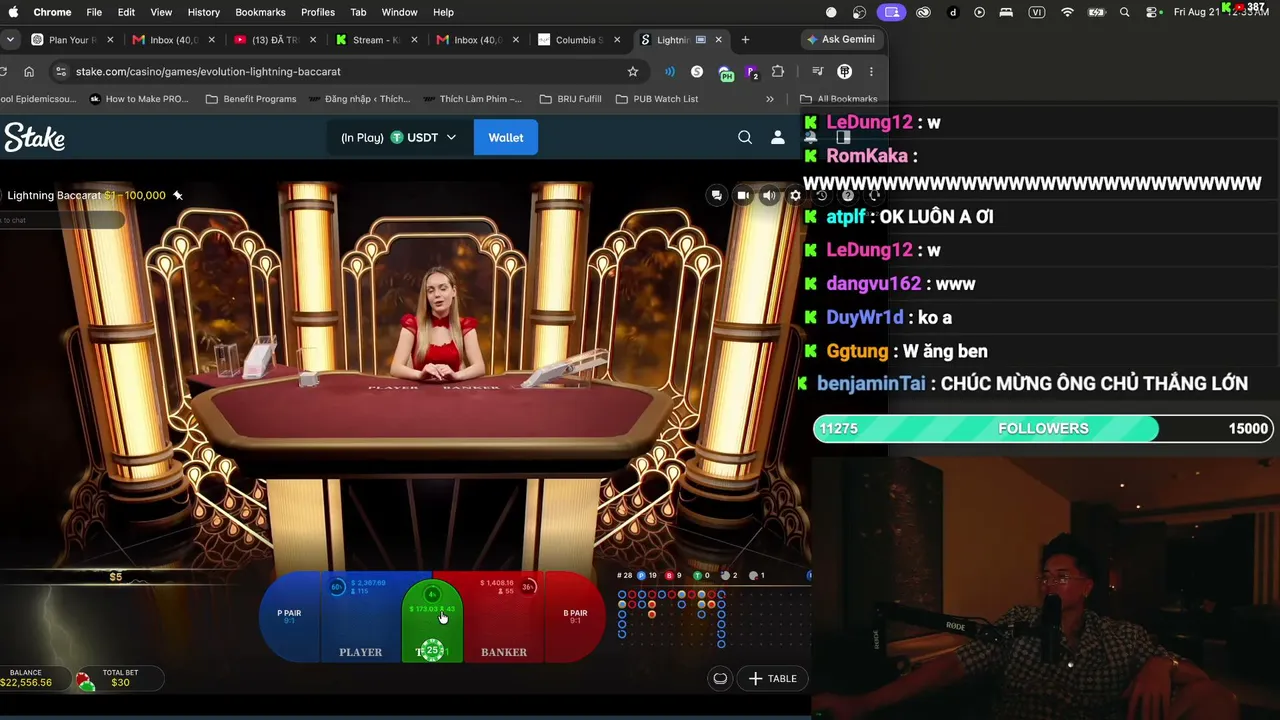
Task: Click the blue Wallet button
Action: pos(506,137)
